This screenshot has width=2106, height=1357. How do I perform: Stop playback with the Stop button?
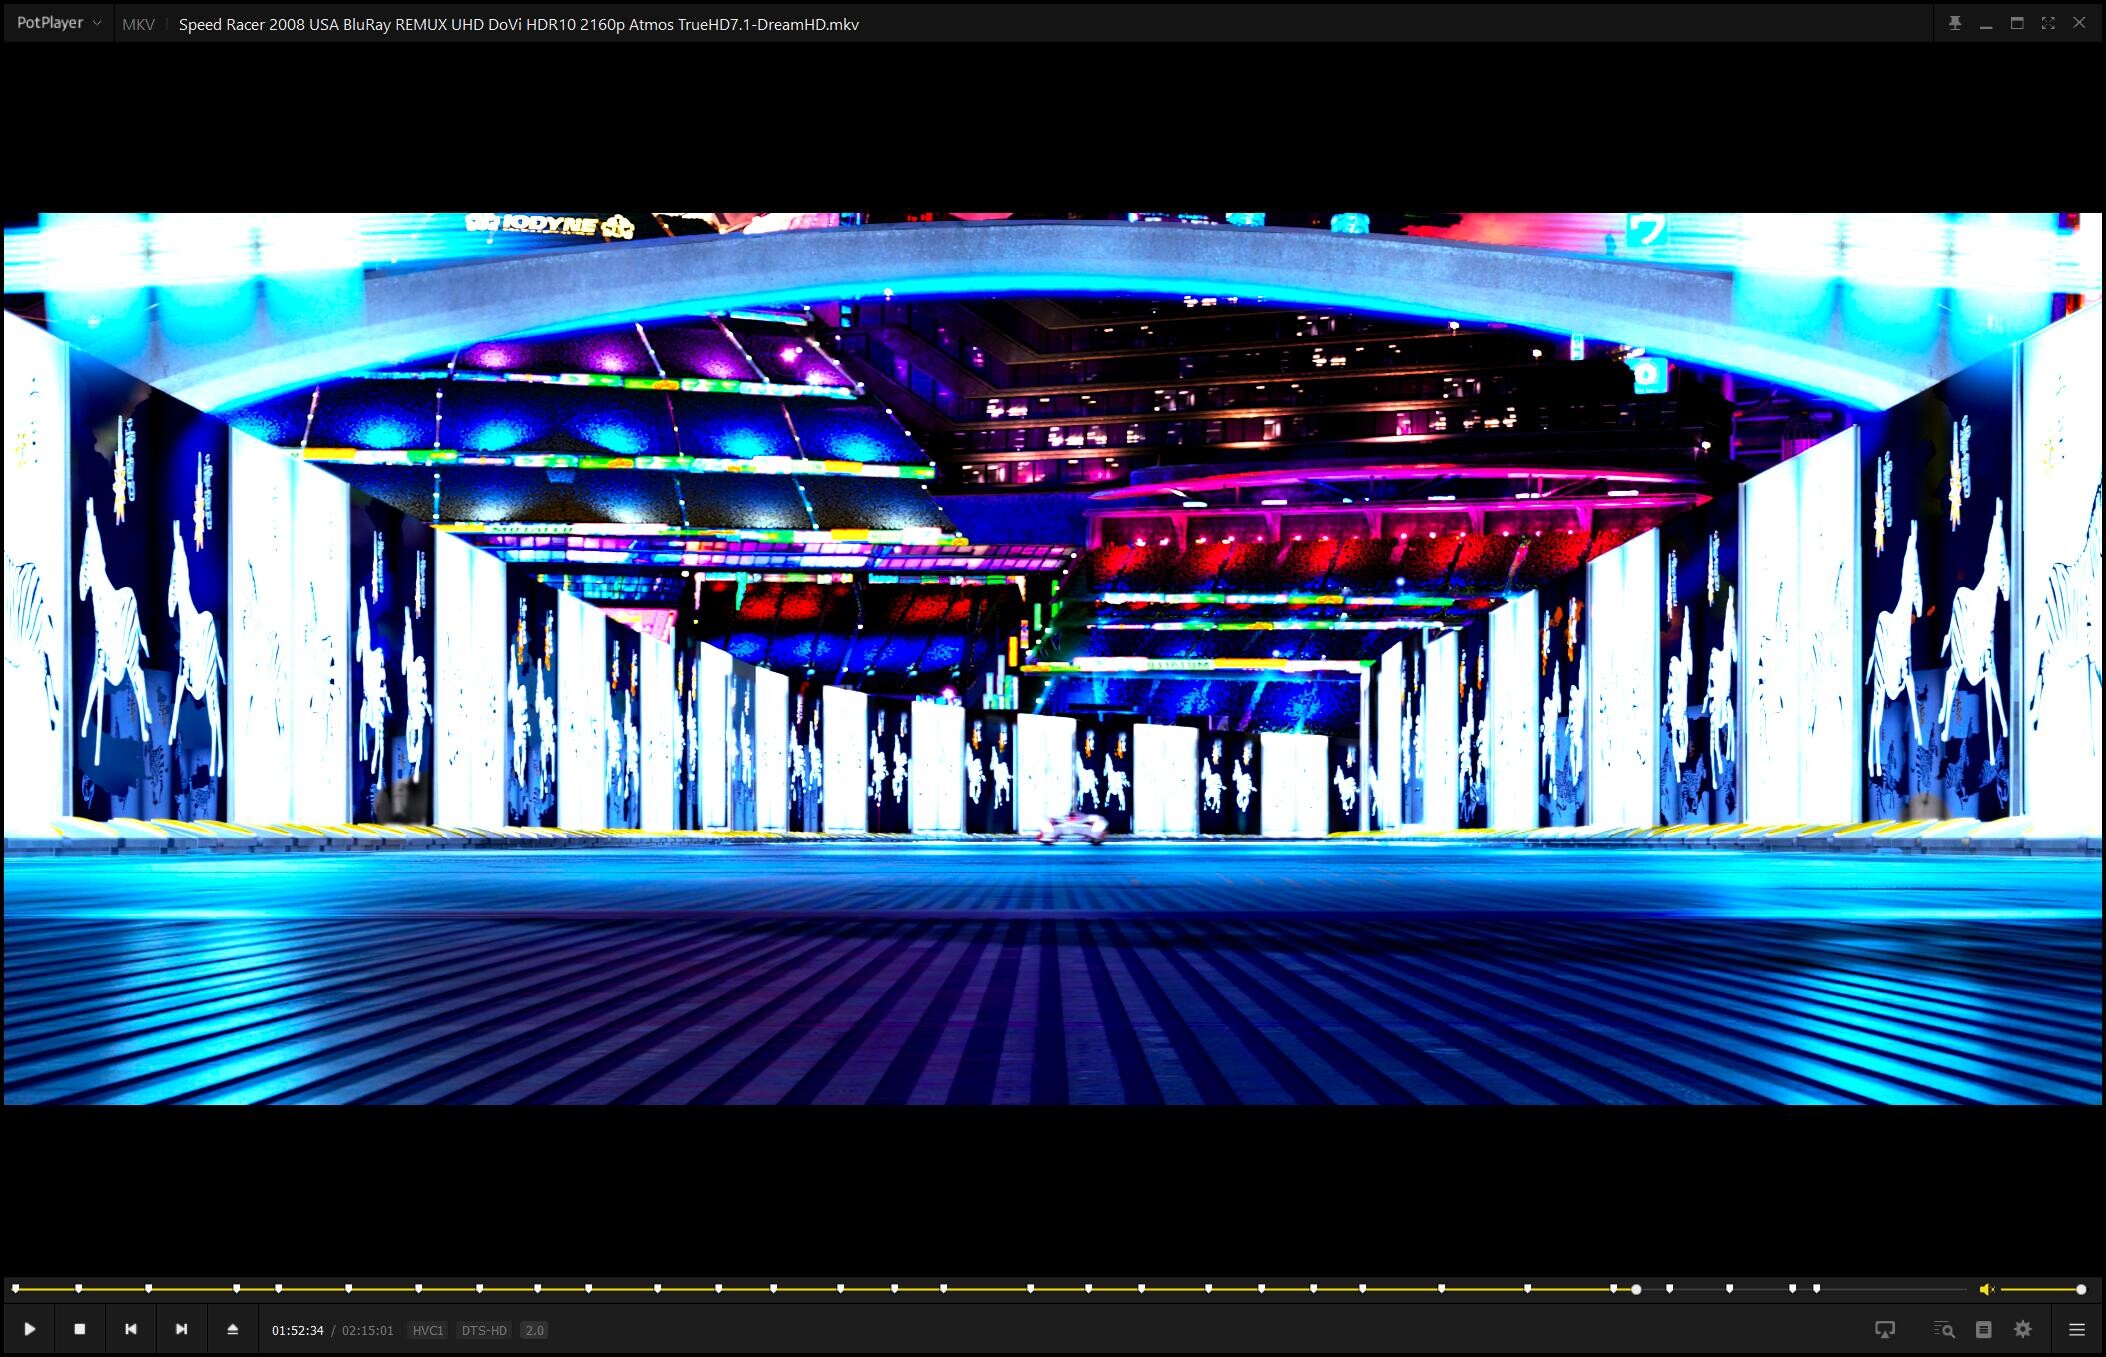(x=80, y=1329)
